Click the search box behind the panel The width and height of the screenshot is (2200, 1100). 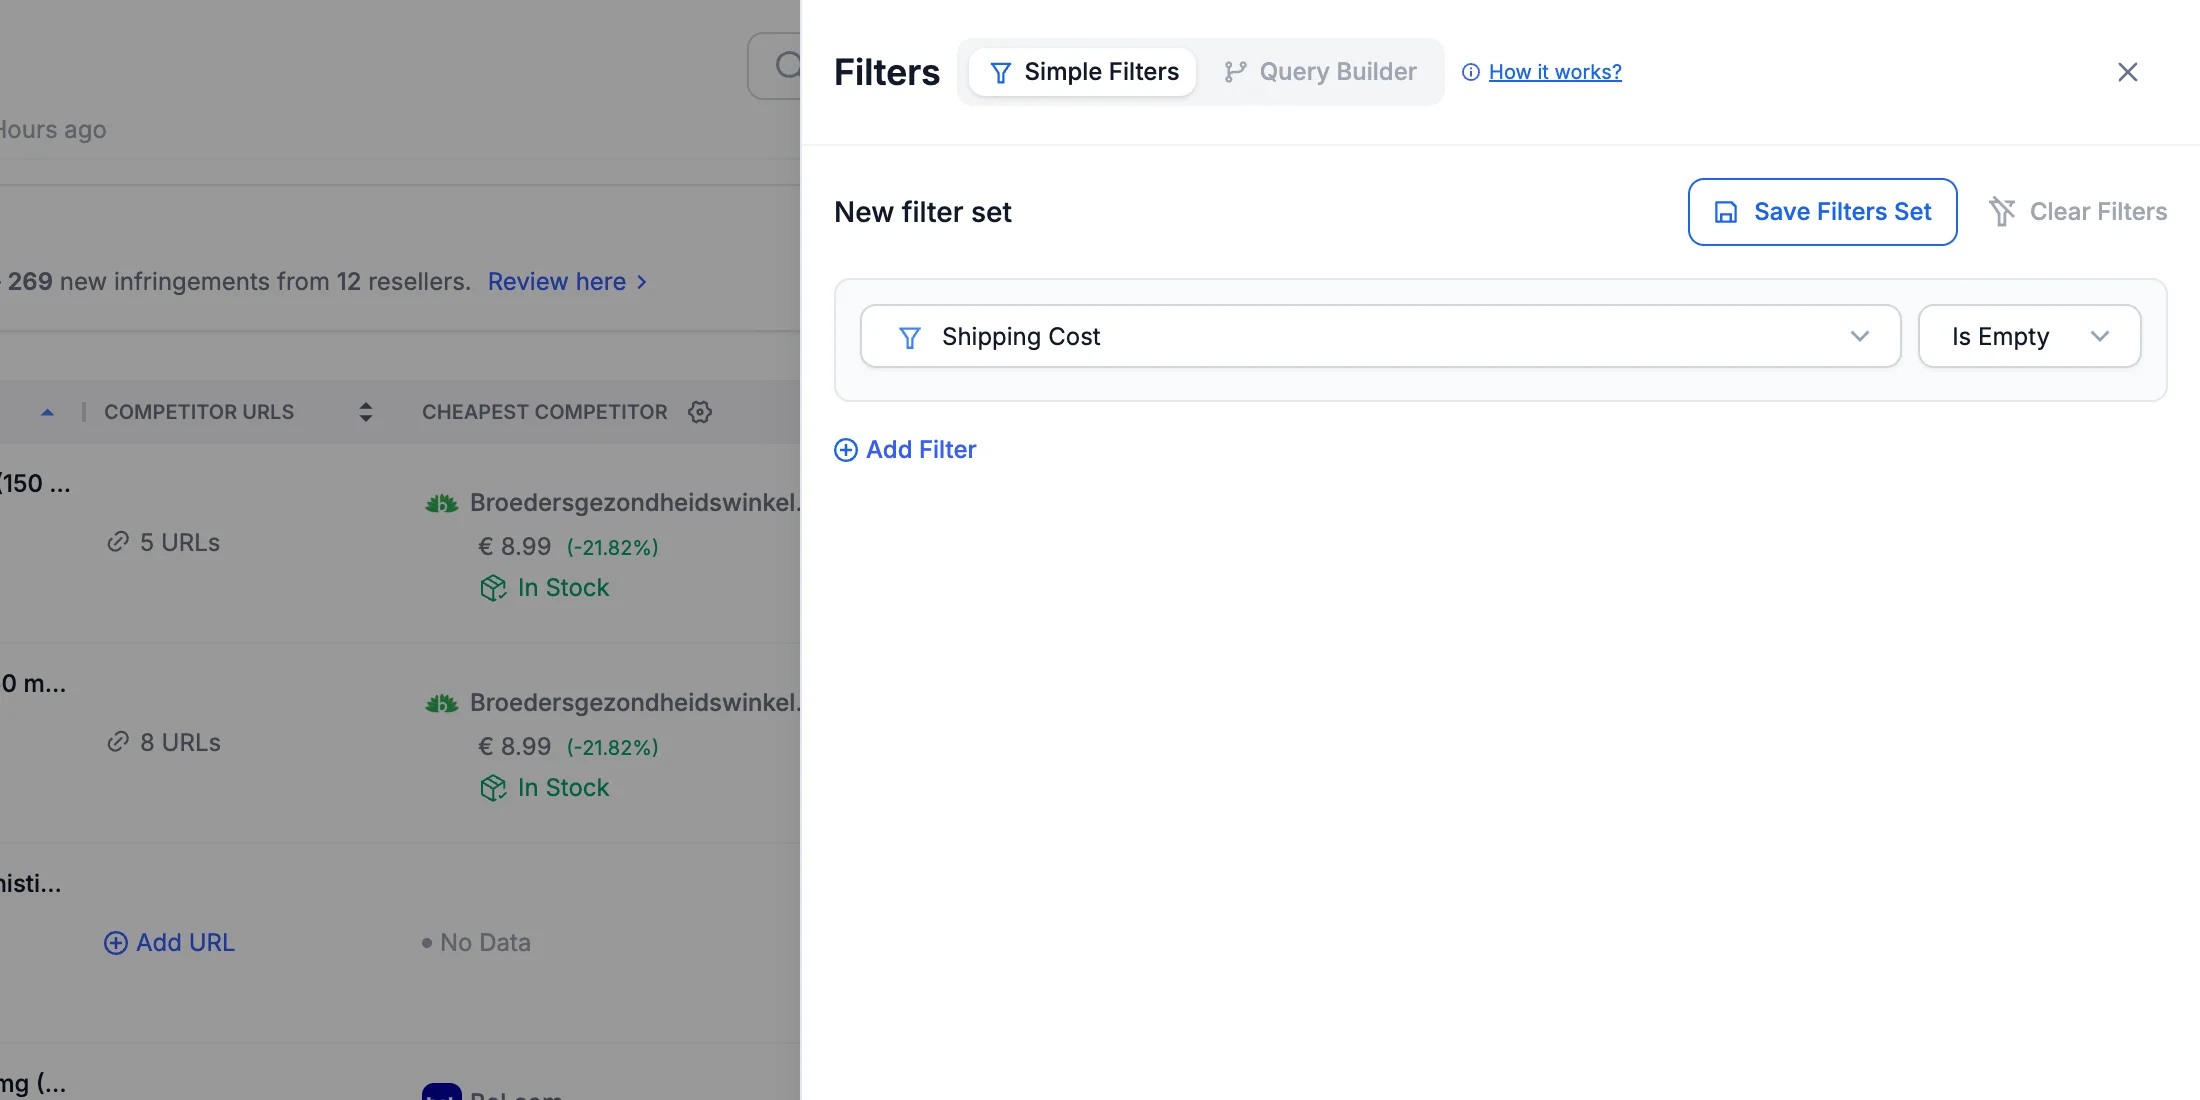coord(774,66)
